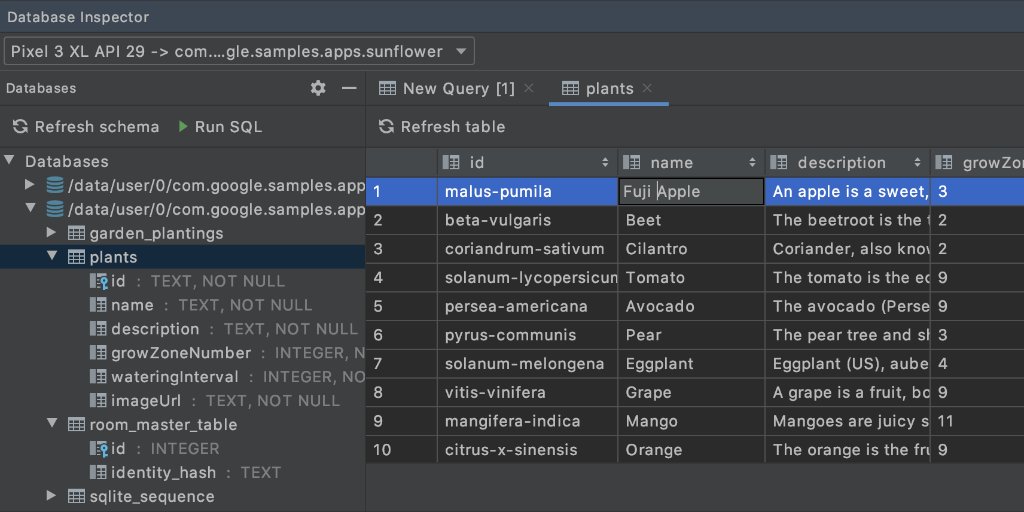Open the Databases panel settings gear
The width and height of the screenshot is (1024, 512).
(318, 88)
